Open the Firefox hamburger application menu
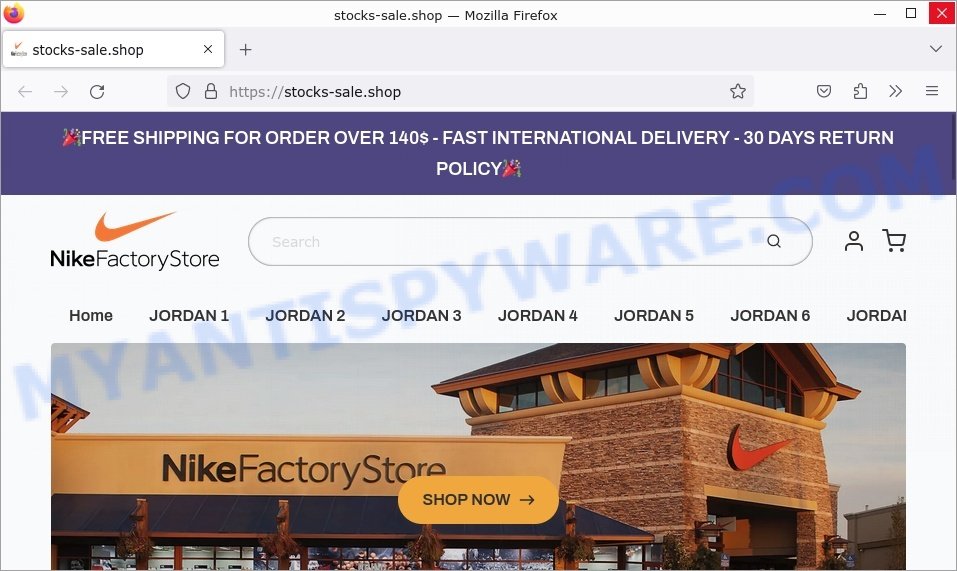 [x=932, y=92]
